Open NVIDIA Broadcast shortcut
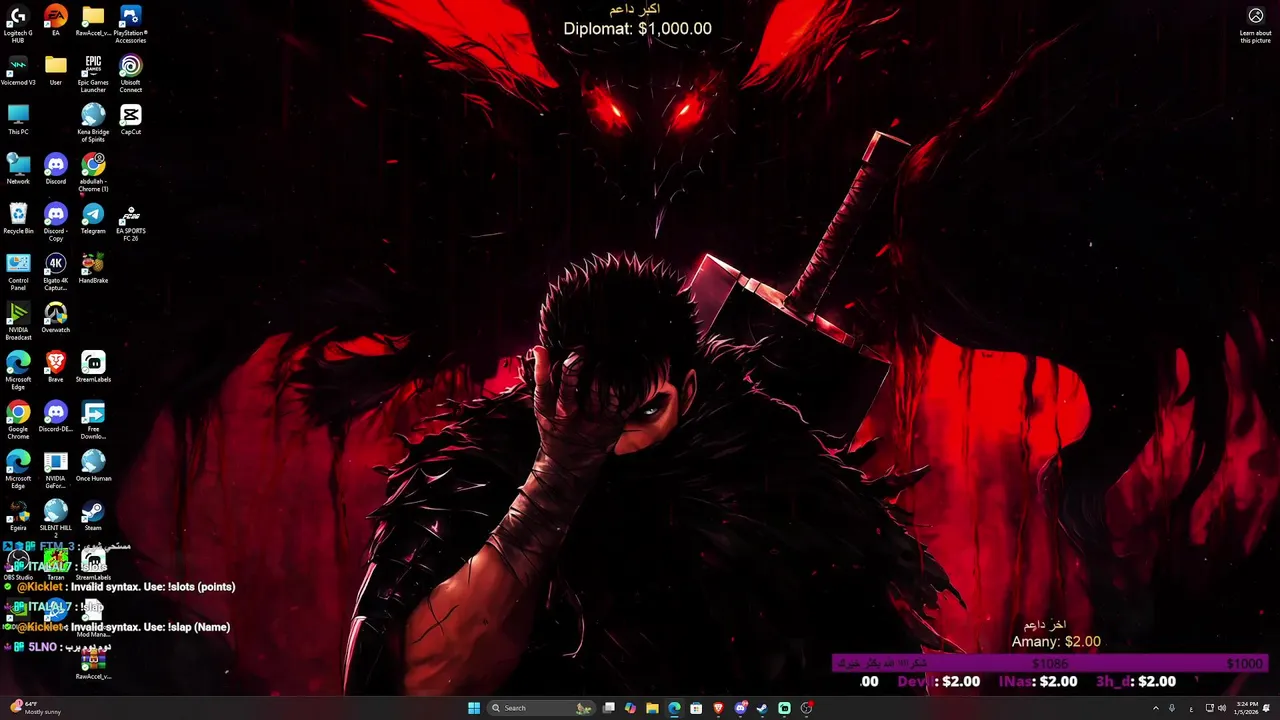 pyautogui.click(x=18, y=321)
